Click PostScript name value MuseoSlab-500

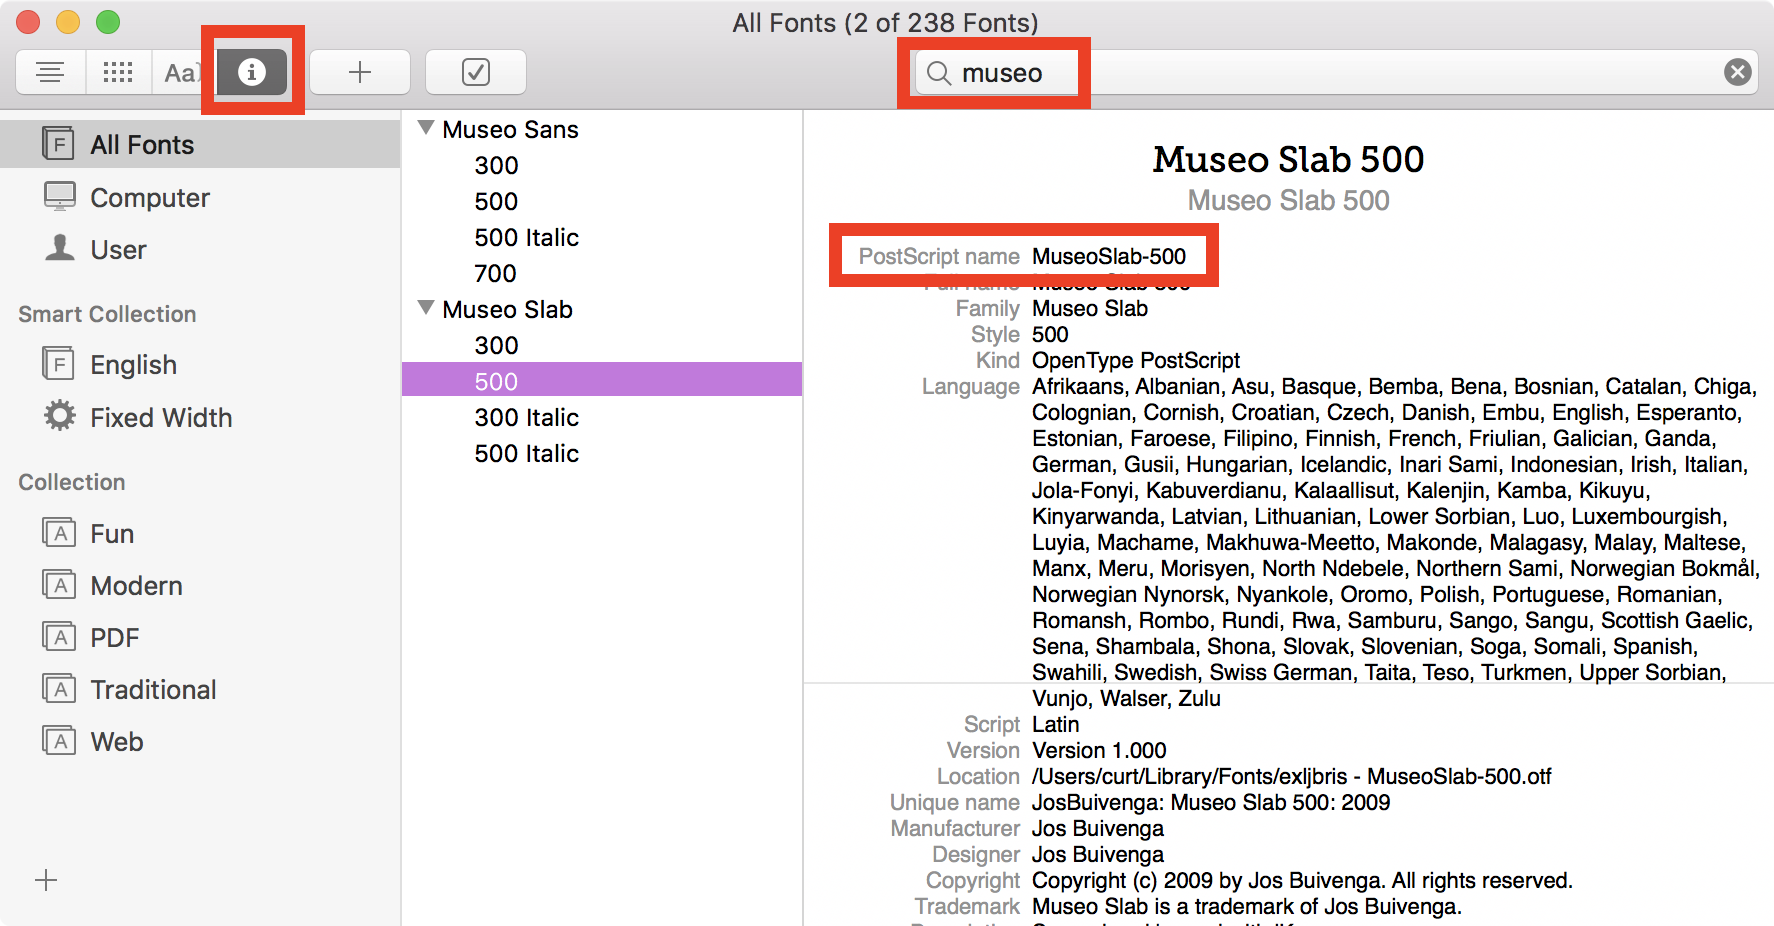(x=1109, y=256)
